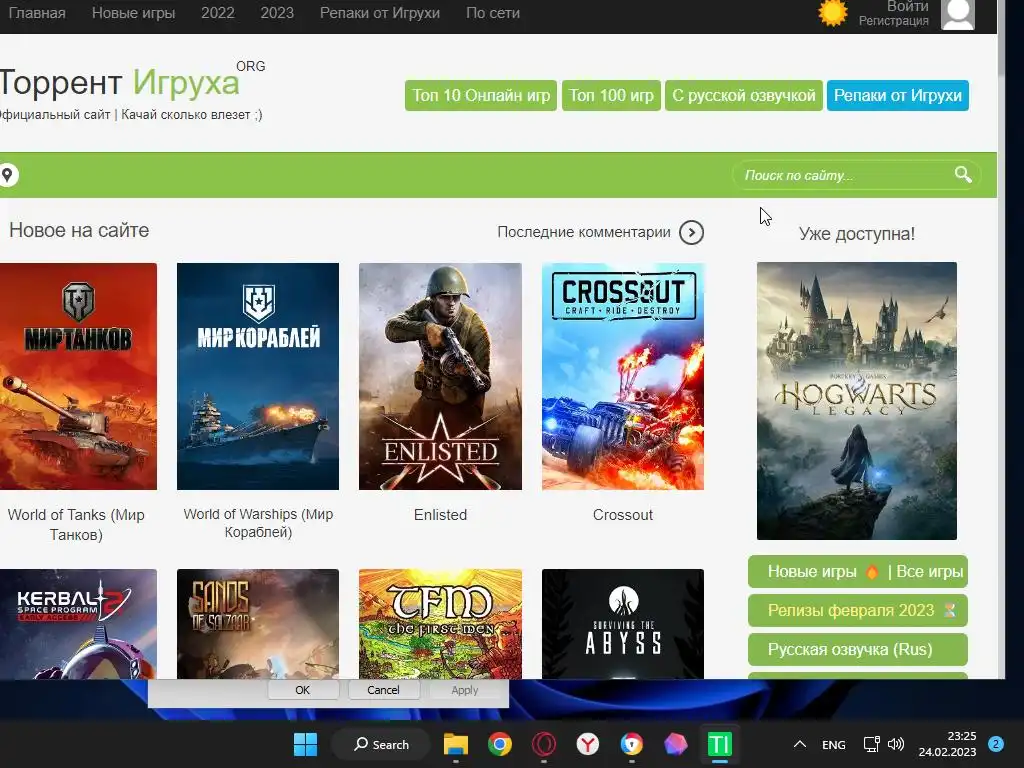Open Новые игры sidebar link

tap(812, 571)
